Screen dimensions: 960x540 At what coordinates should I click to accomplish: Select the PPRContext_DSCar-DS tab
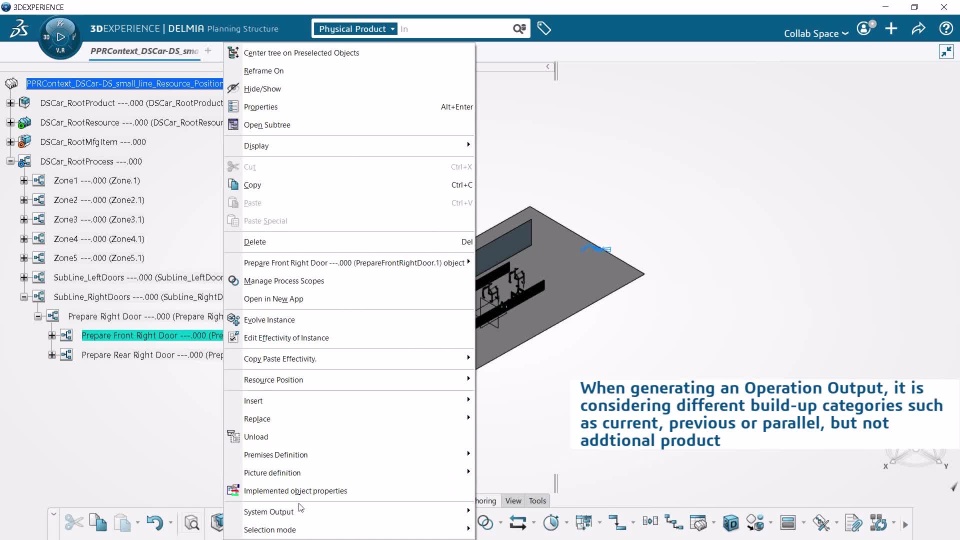[144, 51]
